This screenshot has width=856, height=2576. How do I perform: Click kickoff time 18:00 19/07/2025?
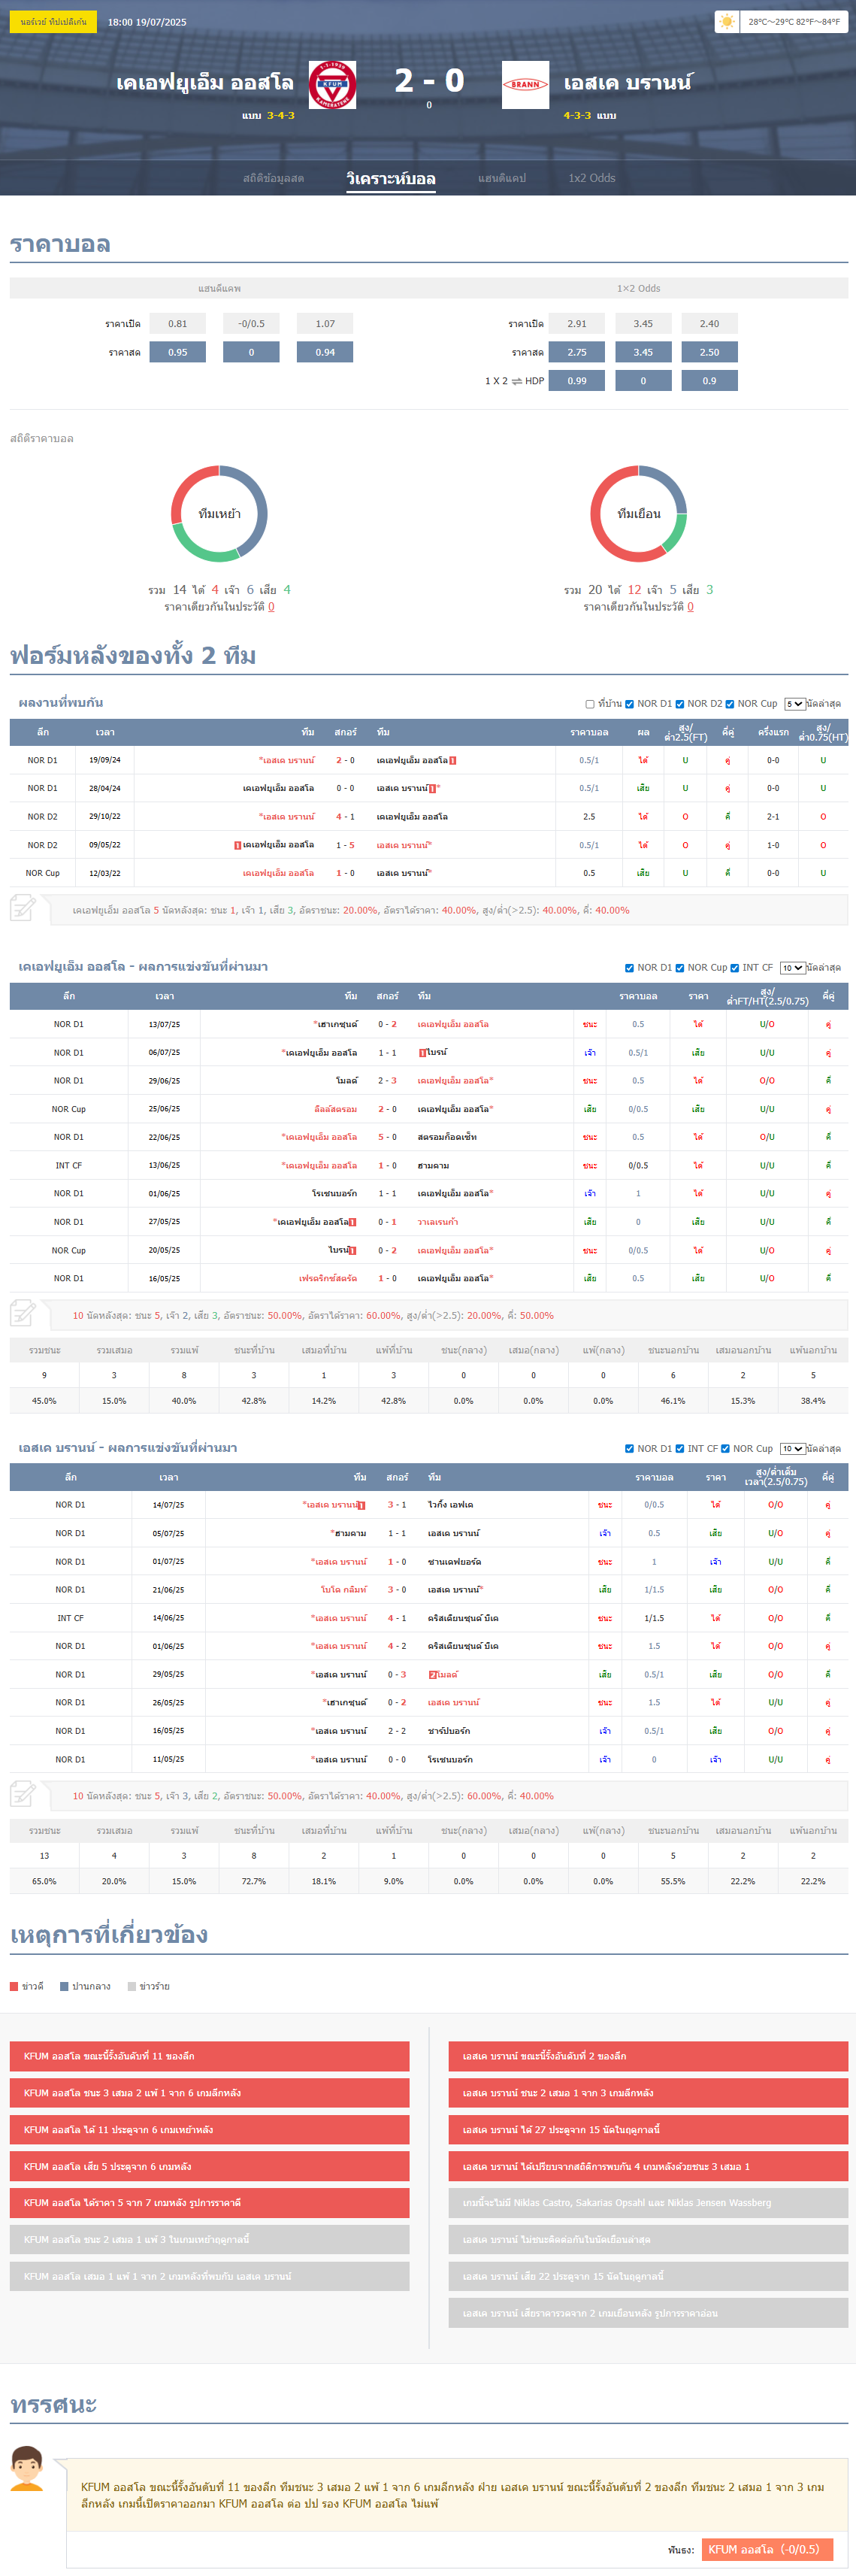(x=147, y=22)
